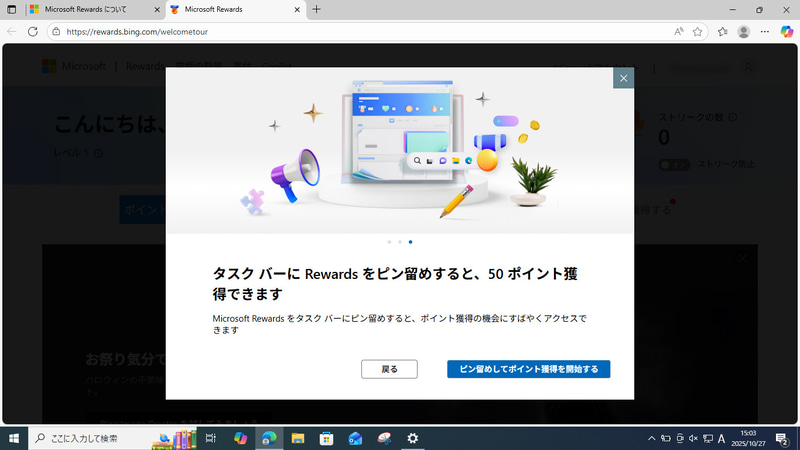
Task: Select the first carousel page dot
Action: (x=389, y=242)
